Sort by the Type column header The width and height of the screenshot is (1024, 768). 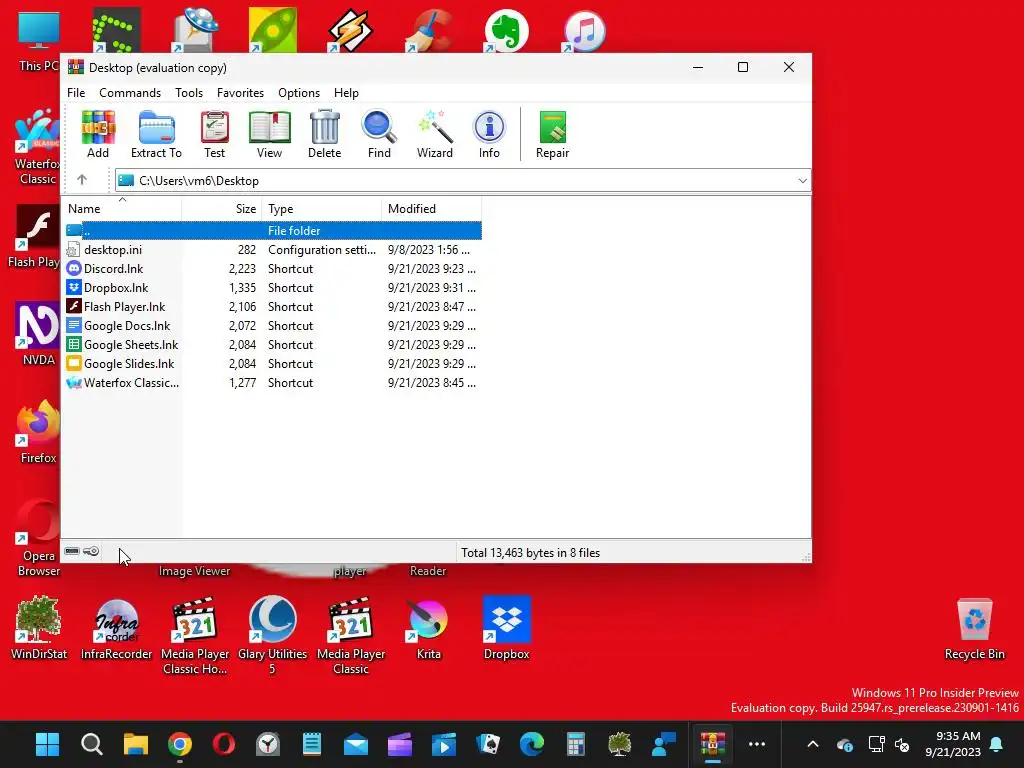click(x=322, y=209)
